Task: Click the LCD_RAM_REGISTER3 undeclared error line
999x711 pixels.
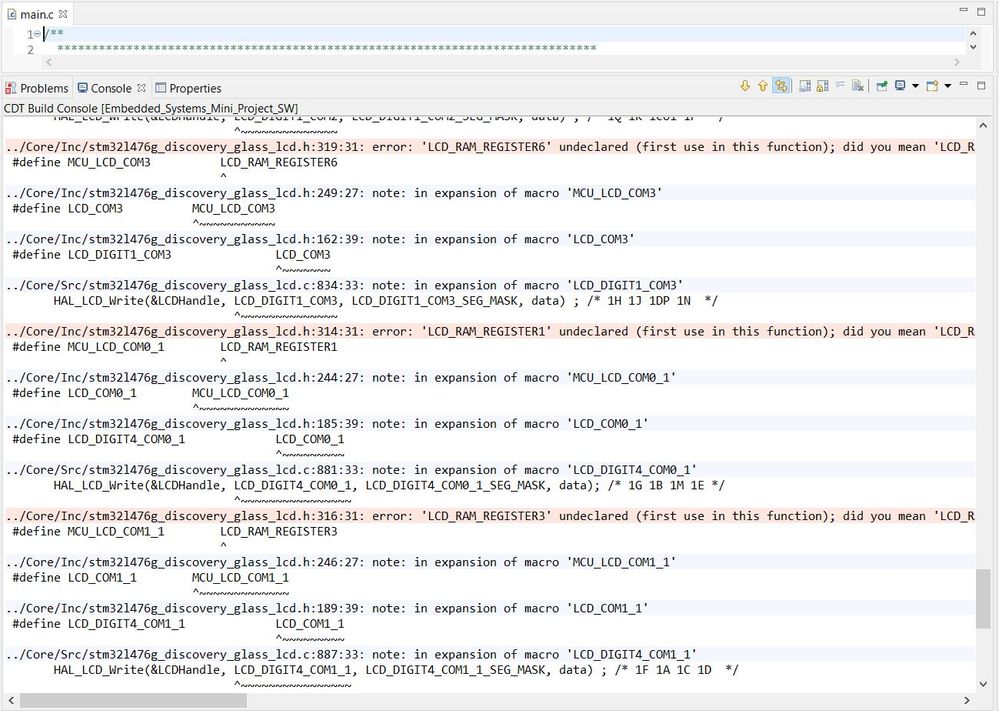Action: [490, 516]
